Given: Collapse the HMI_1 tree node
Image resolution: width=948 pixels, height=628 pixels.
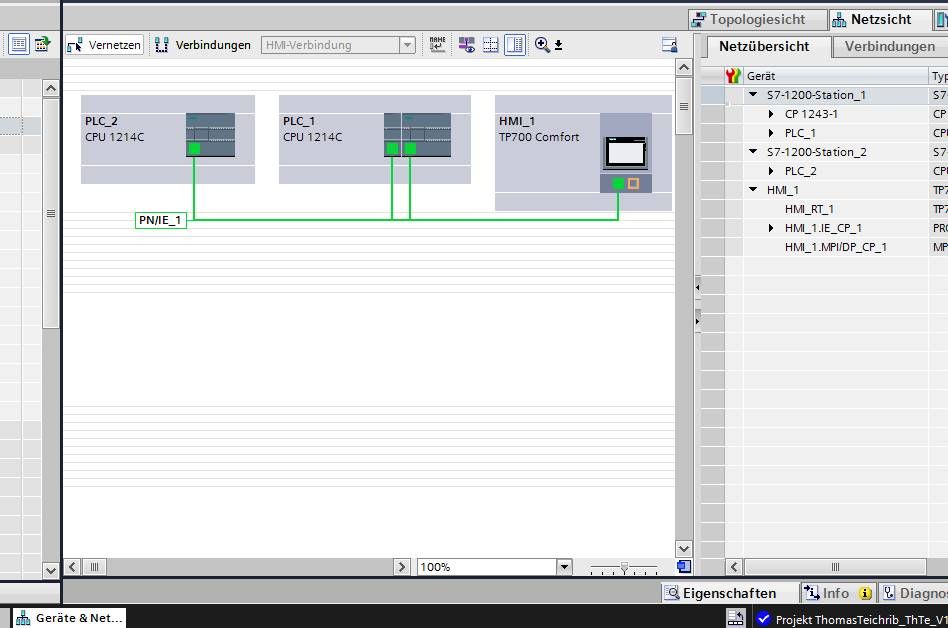Looking at the screenshot, I should [x=753, y=190].
